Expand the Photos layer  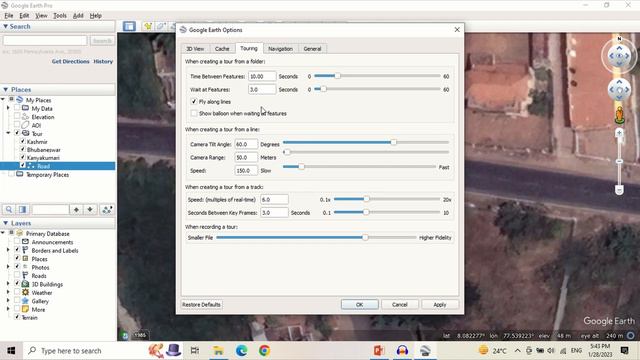[8, 267]
